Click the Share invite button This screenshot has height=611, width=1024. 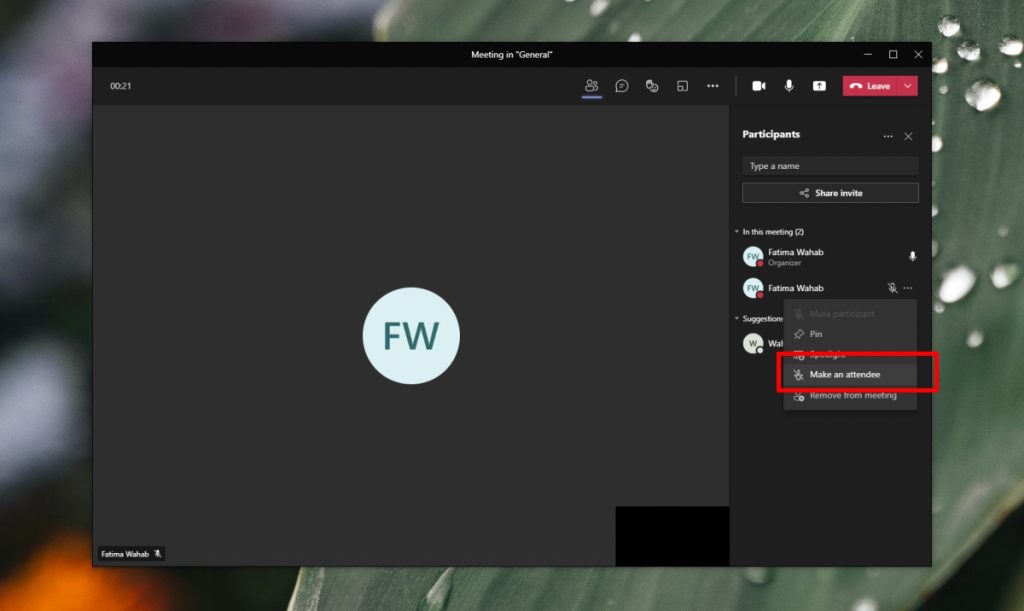coord(829,192)
